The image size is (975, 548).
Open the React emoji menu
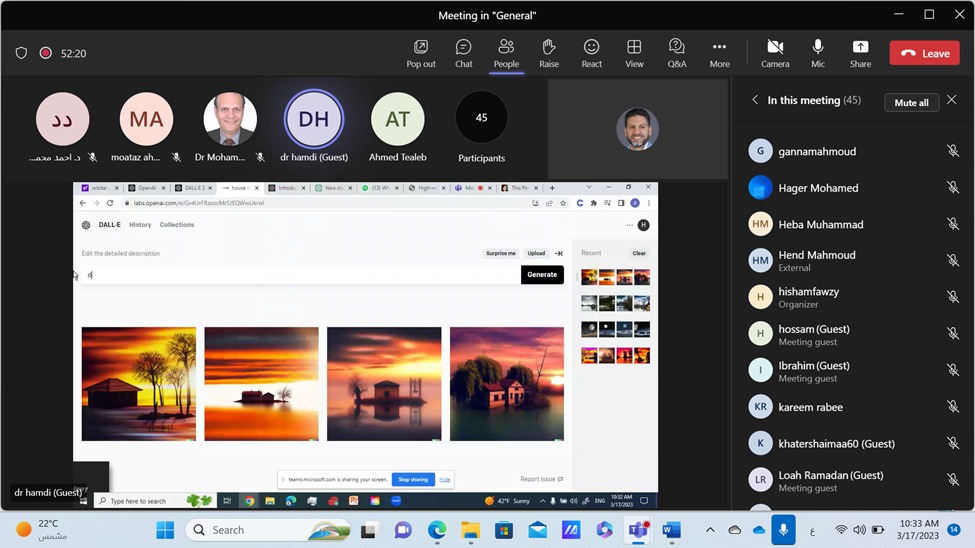[592, 53]
